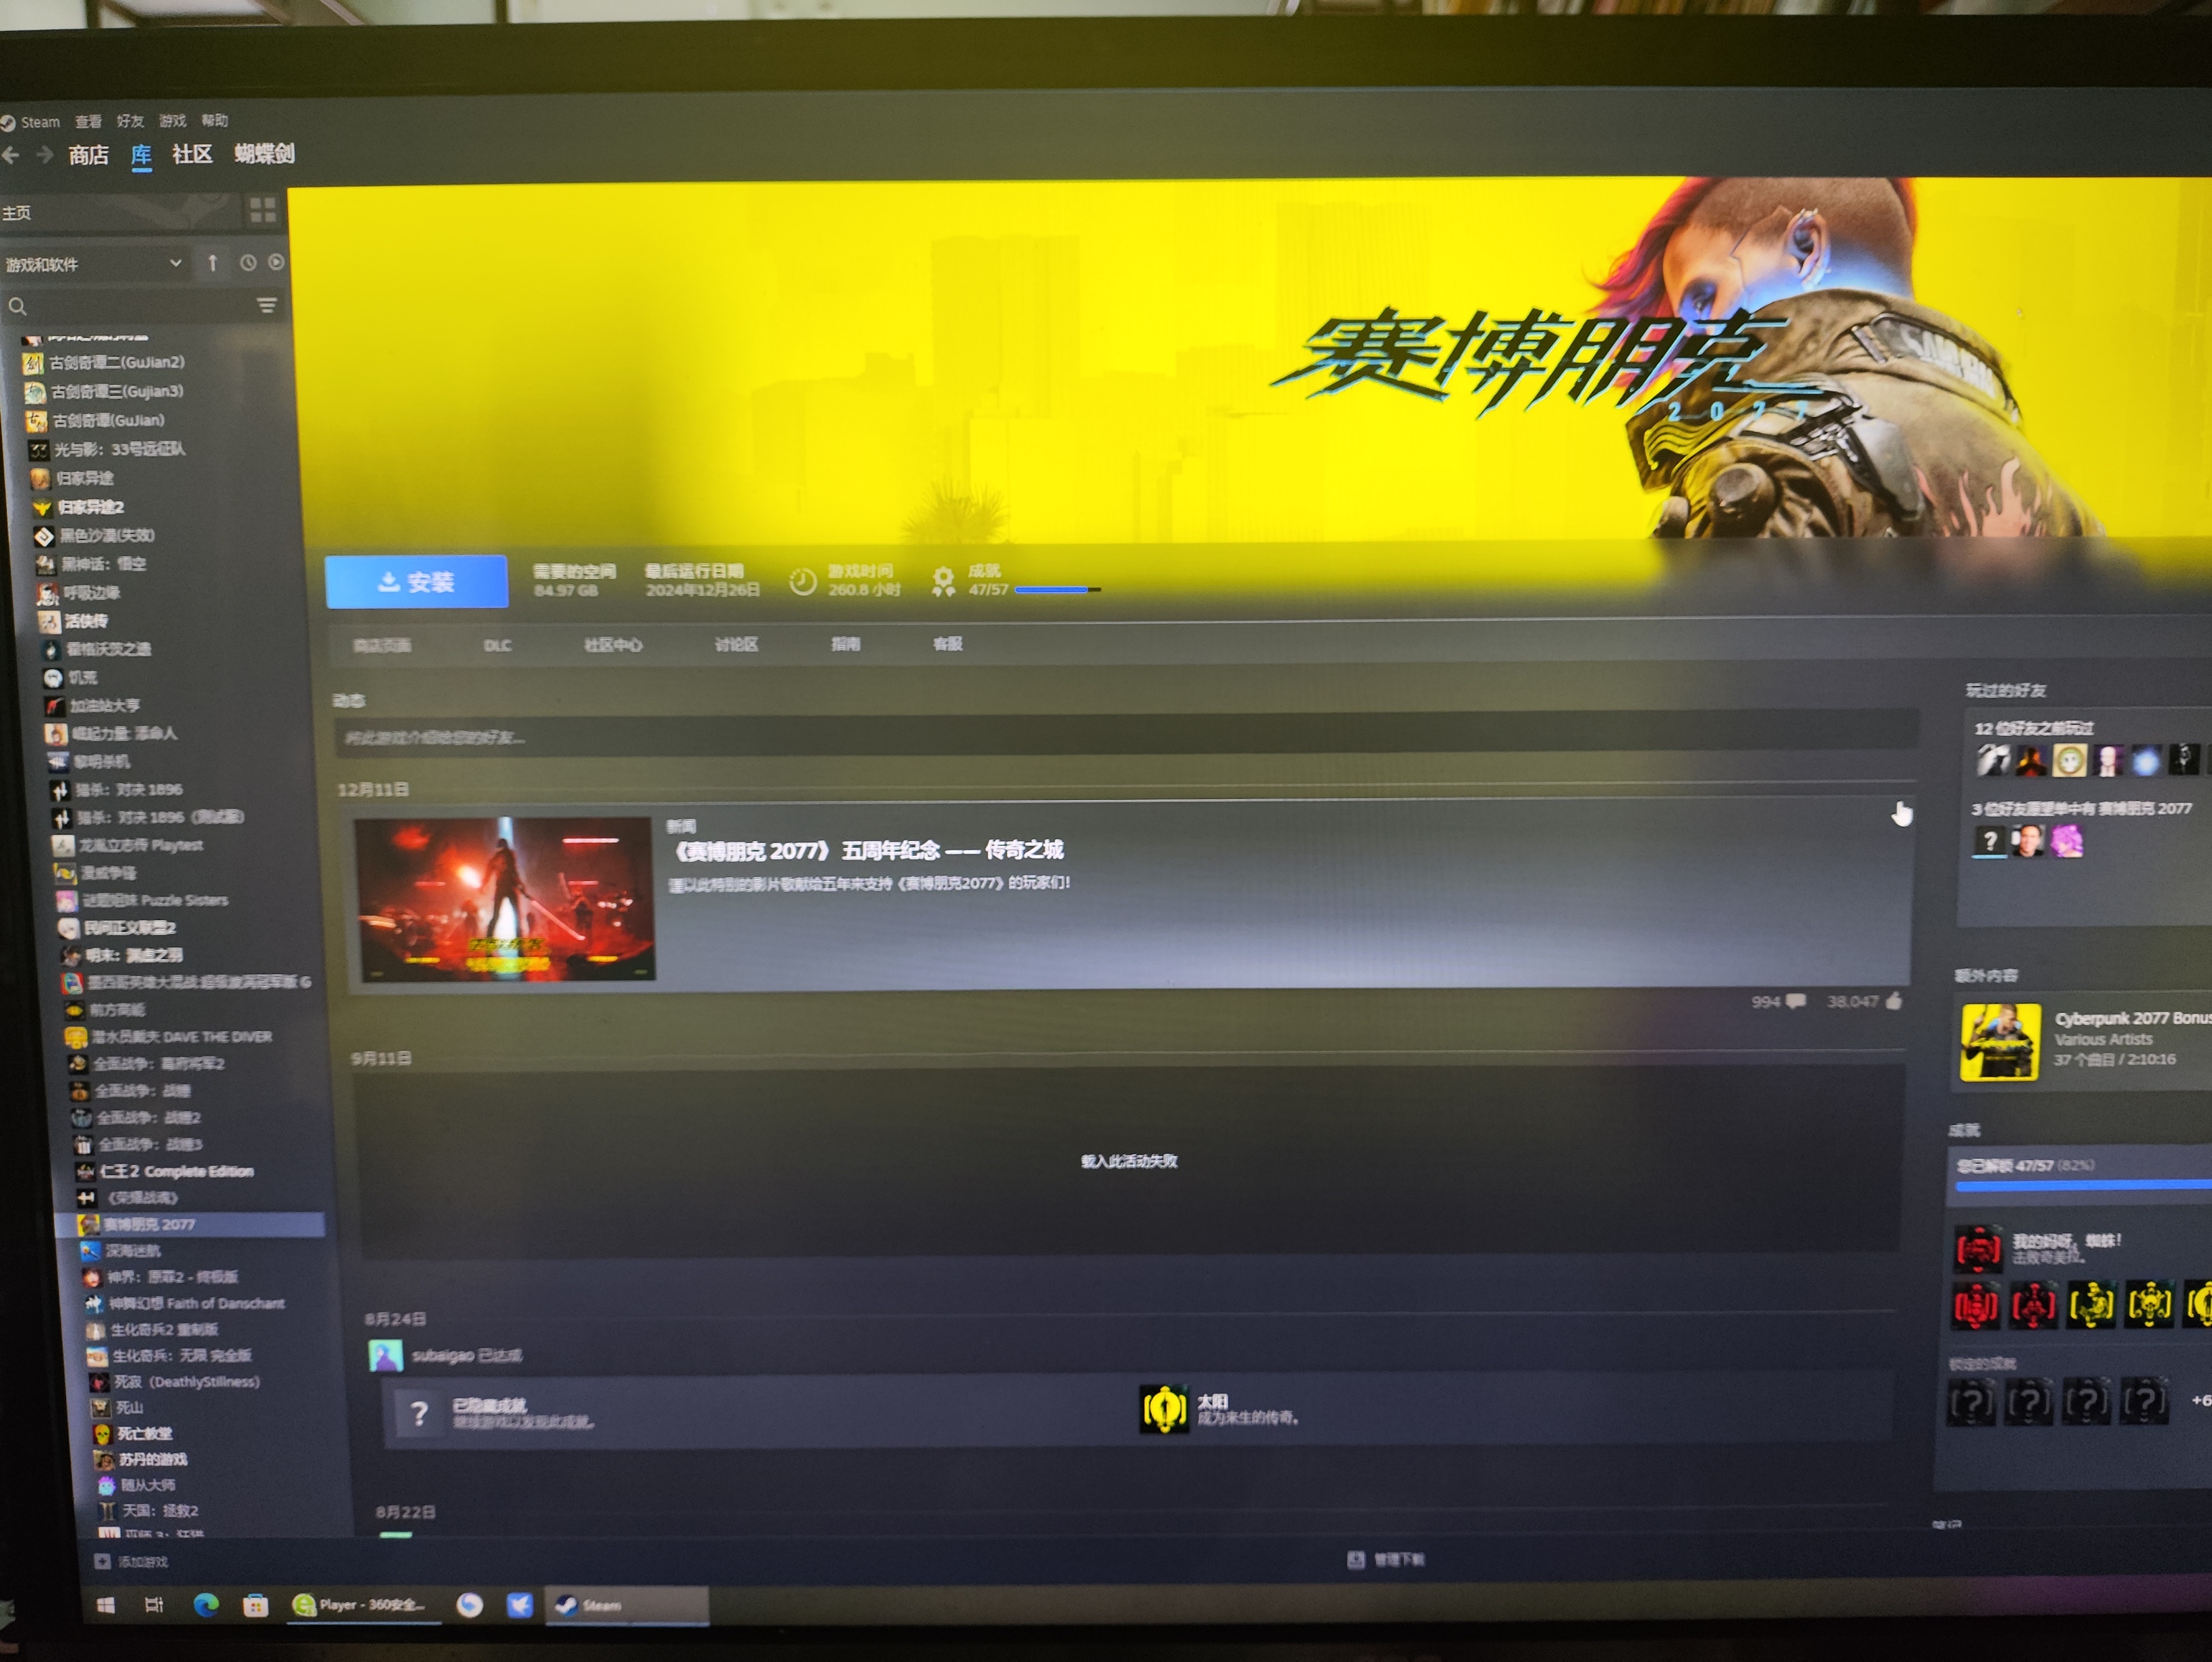The width and height of the screenshot is (2212, 1662).
Task: Navigate back with the left arrow
Action: [11, 155]
